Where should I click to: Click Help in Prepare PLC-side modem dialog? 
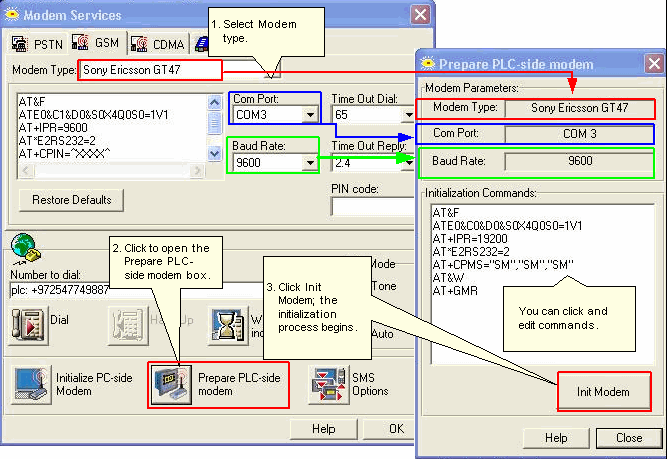556,438
